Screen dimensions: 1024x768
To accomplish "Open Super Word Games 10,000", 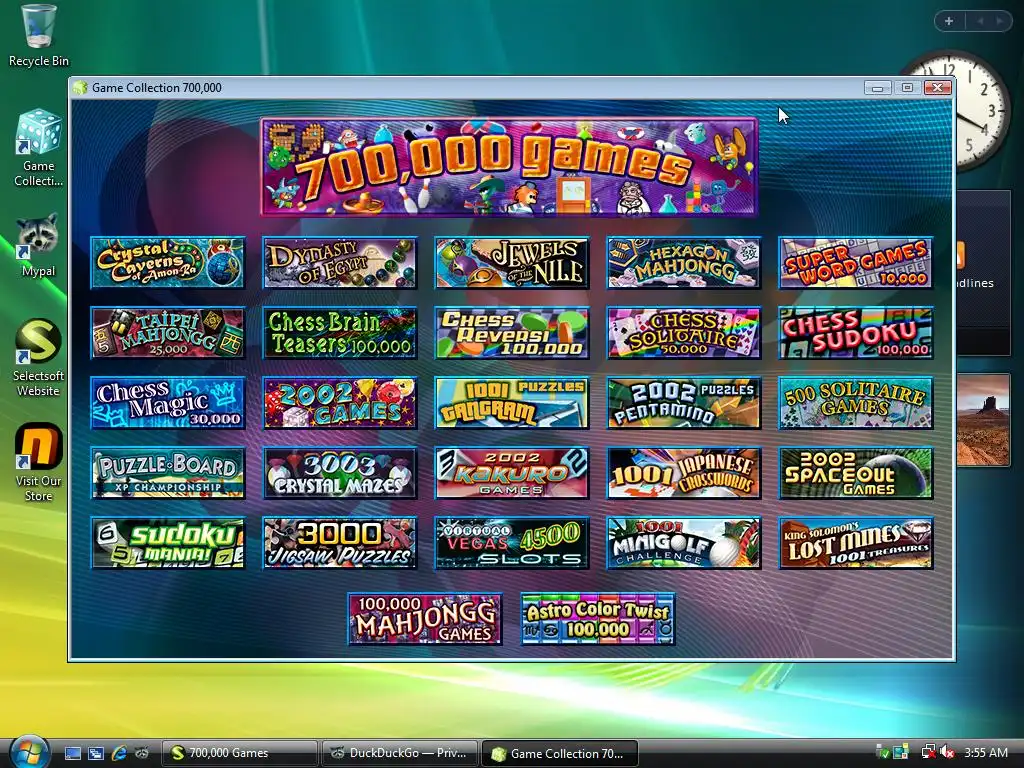I will [856, 263].
